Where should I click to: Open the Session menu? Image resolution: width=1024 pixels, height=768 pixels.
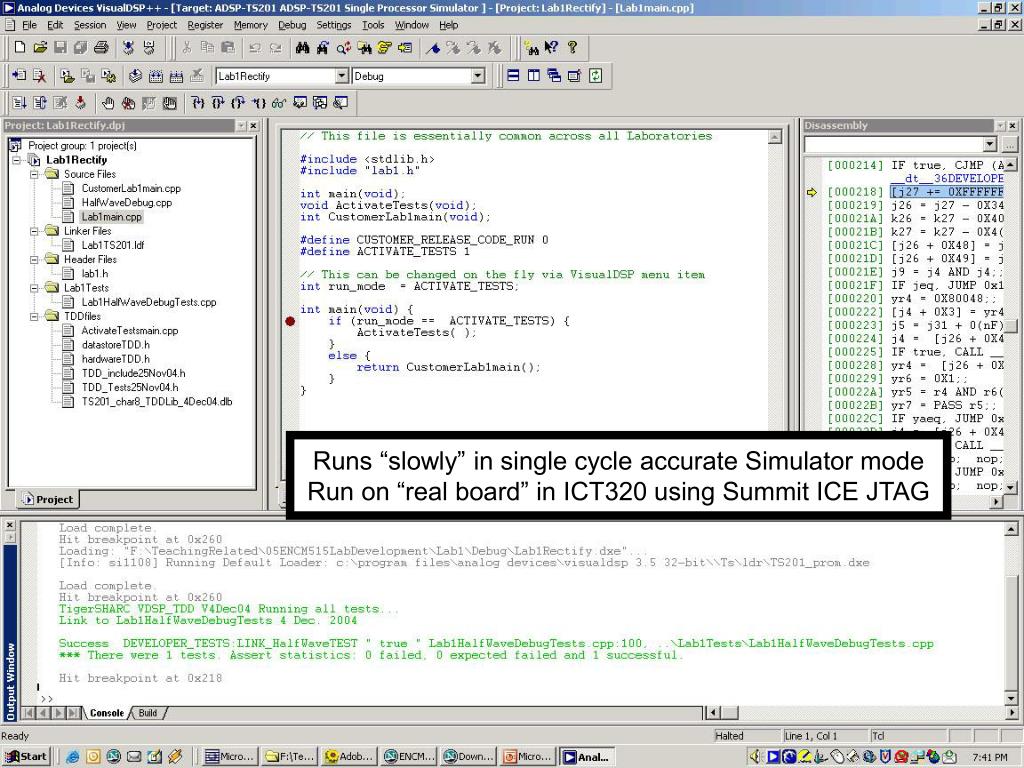tap(90, 25)
